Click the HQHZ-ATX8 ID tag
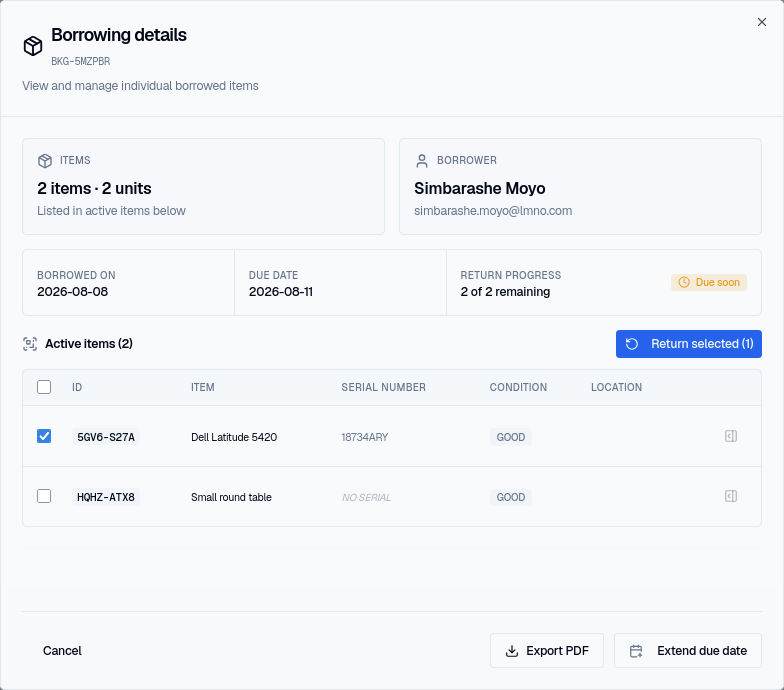The width and height of the screenshot is (784, 690). tap(106, 497)
